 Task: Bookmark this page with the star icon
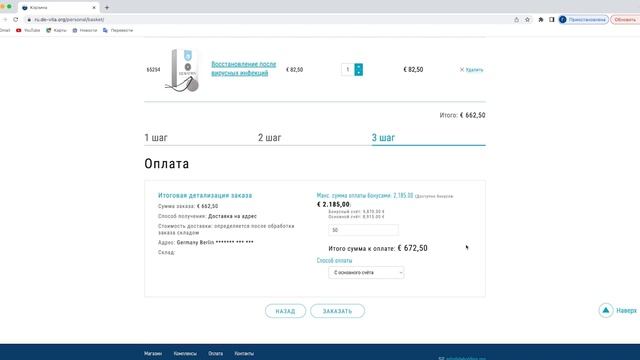[x=527, y=20]
